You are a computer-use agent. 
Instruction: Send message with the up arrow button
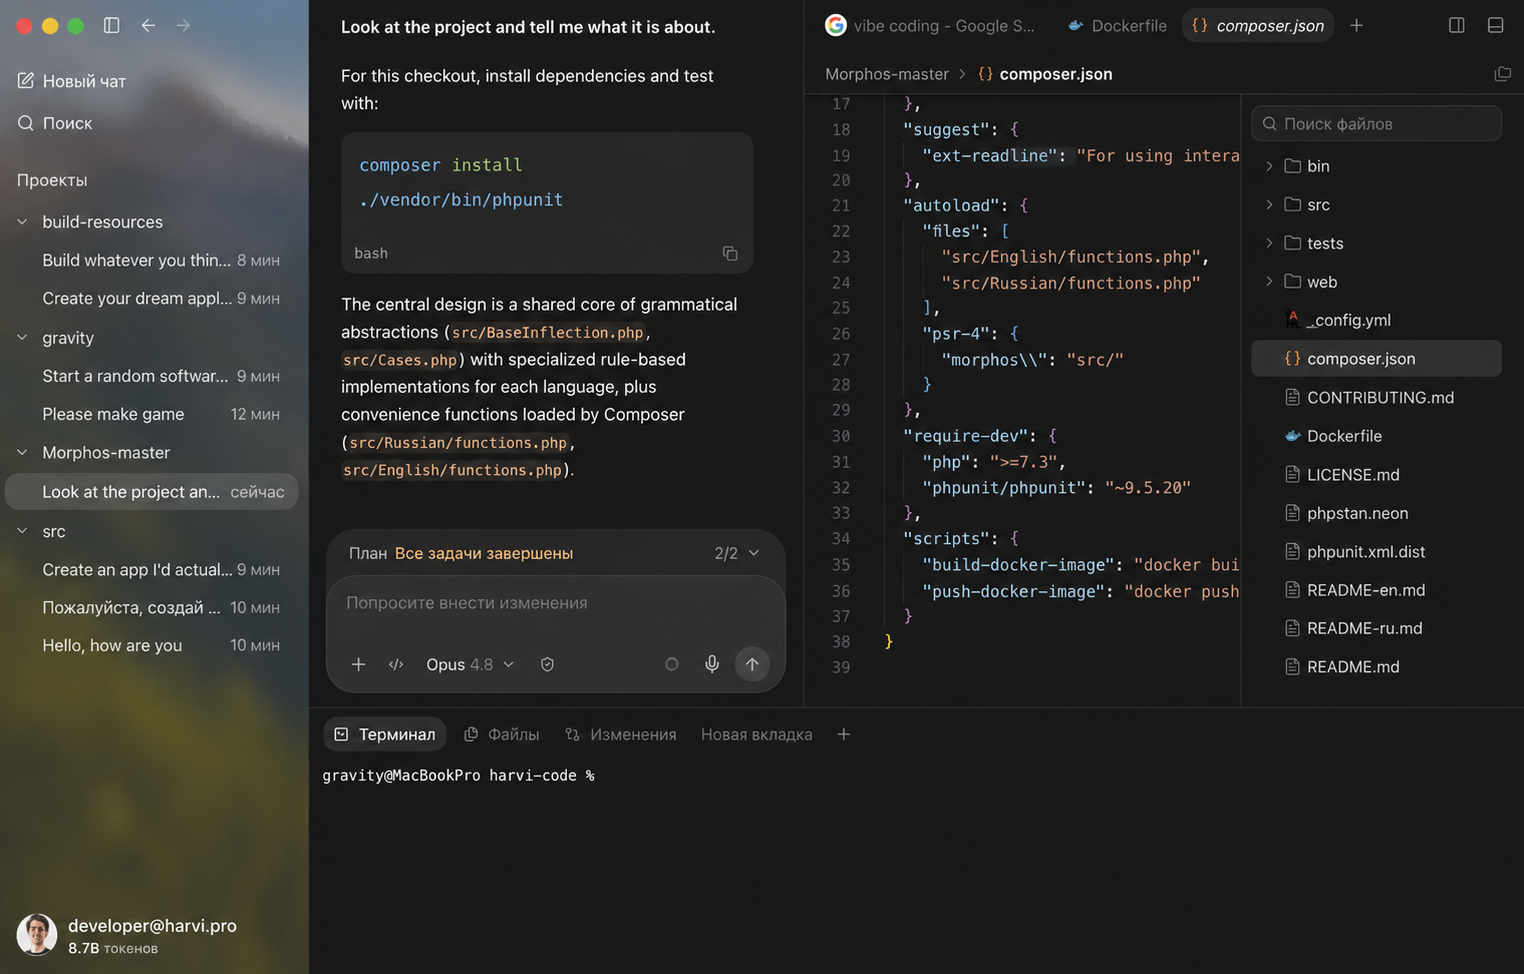(x=752, y=664)
